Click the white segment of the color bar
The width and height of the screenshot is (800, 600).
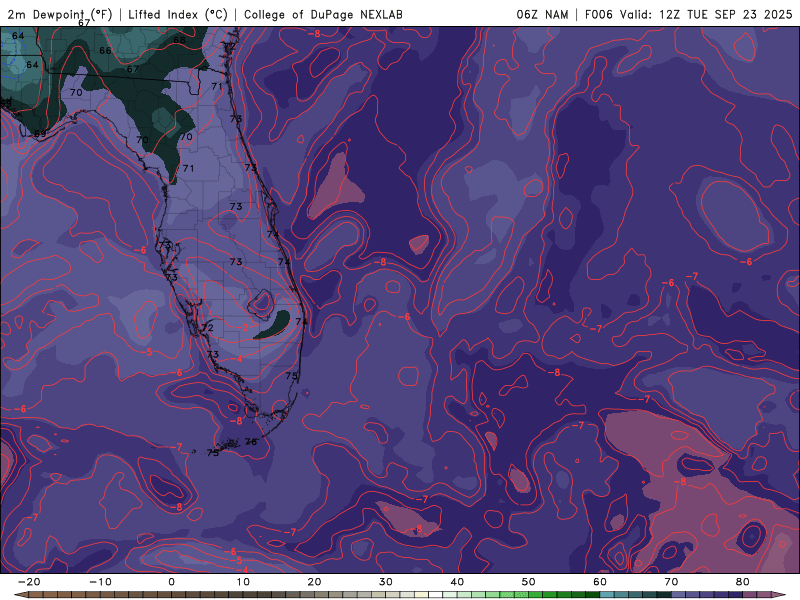click(x=435, y=595)
